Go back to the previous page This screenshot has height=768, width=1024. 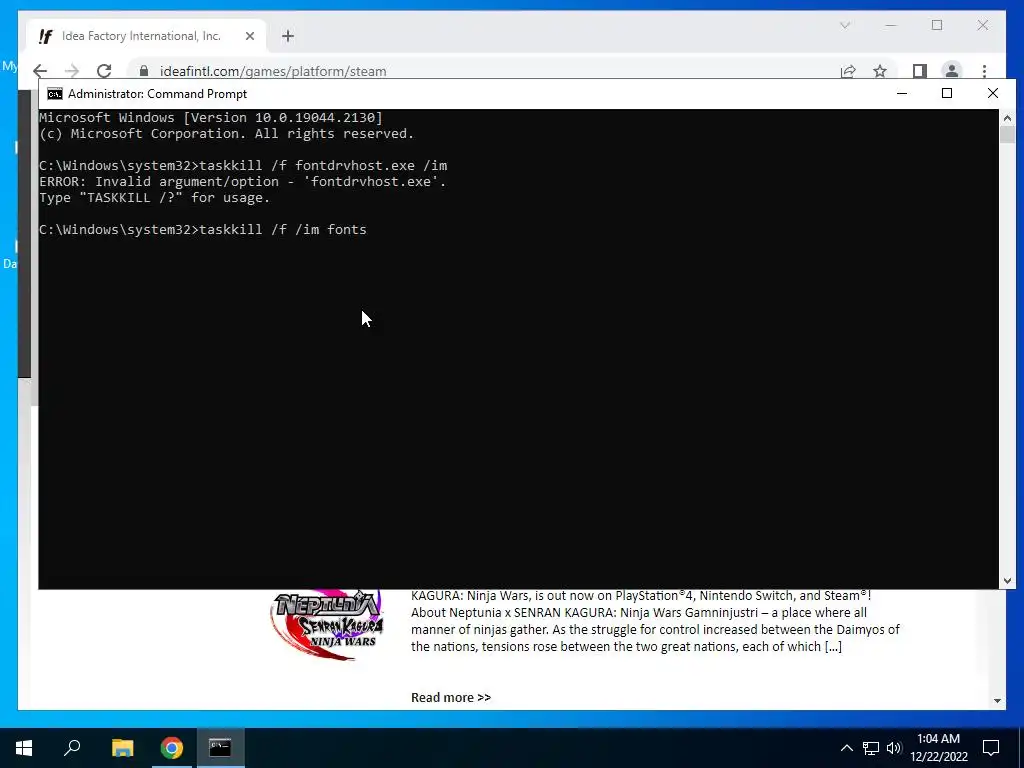[x=40, y=71]
